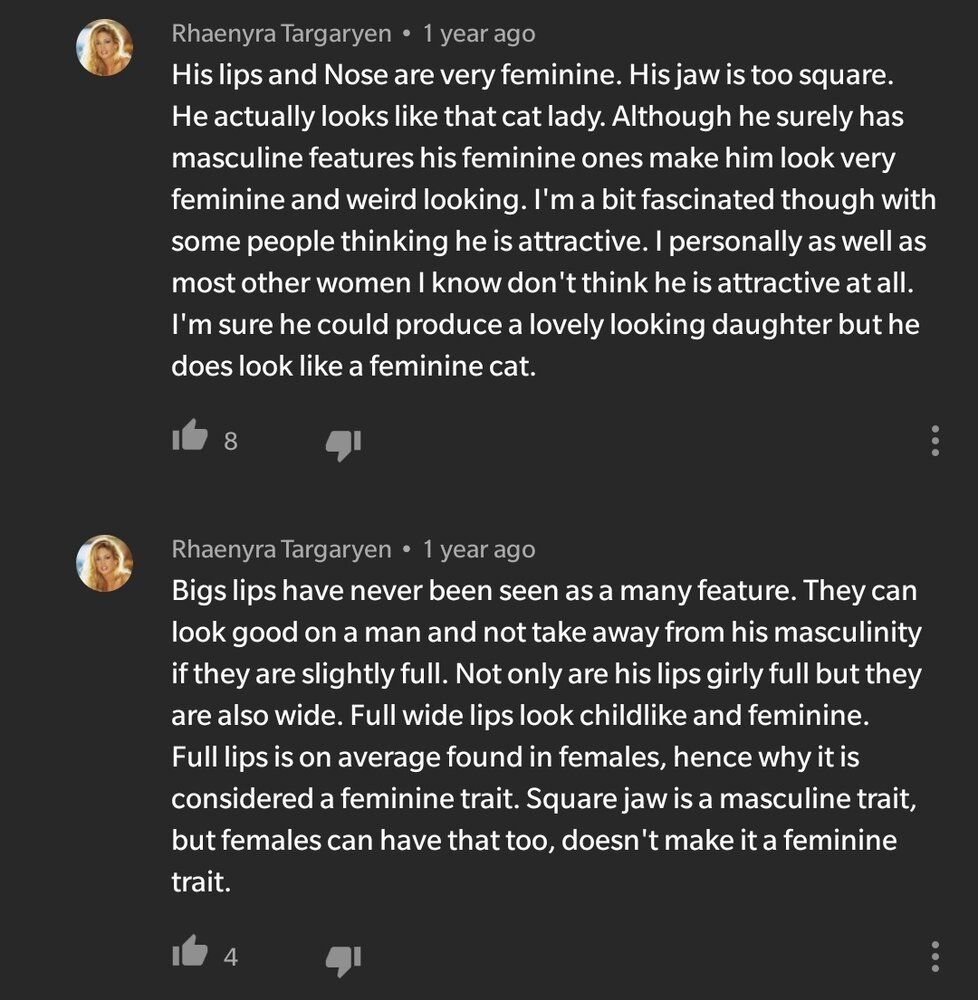Like the comment with 4 likes

[190, 953]
